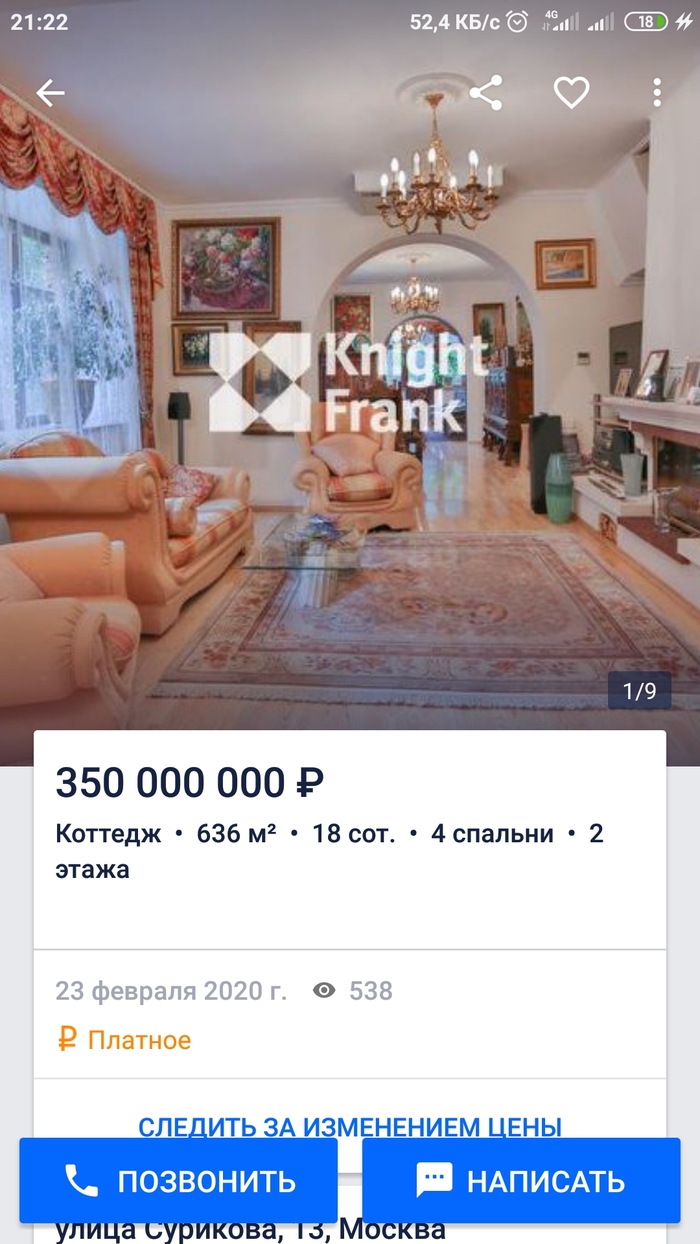Call the seller with ПОЗВОНИТЬ button
700x1244 pixels.
click(178, 1181)
